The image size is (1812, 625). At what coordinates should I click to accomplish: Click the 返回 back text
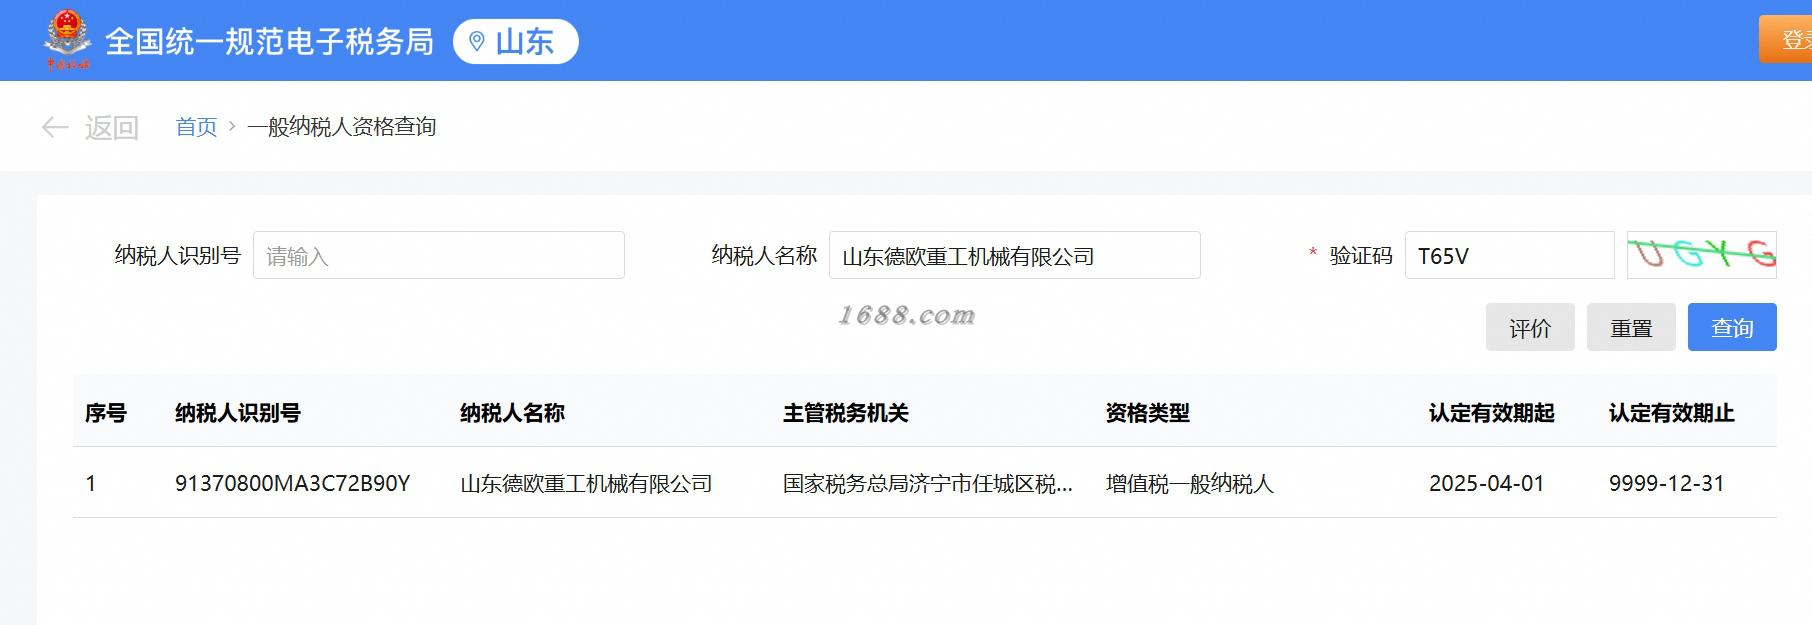pyautogui.click(x=112, y=127)
